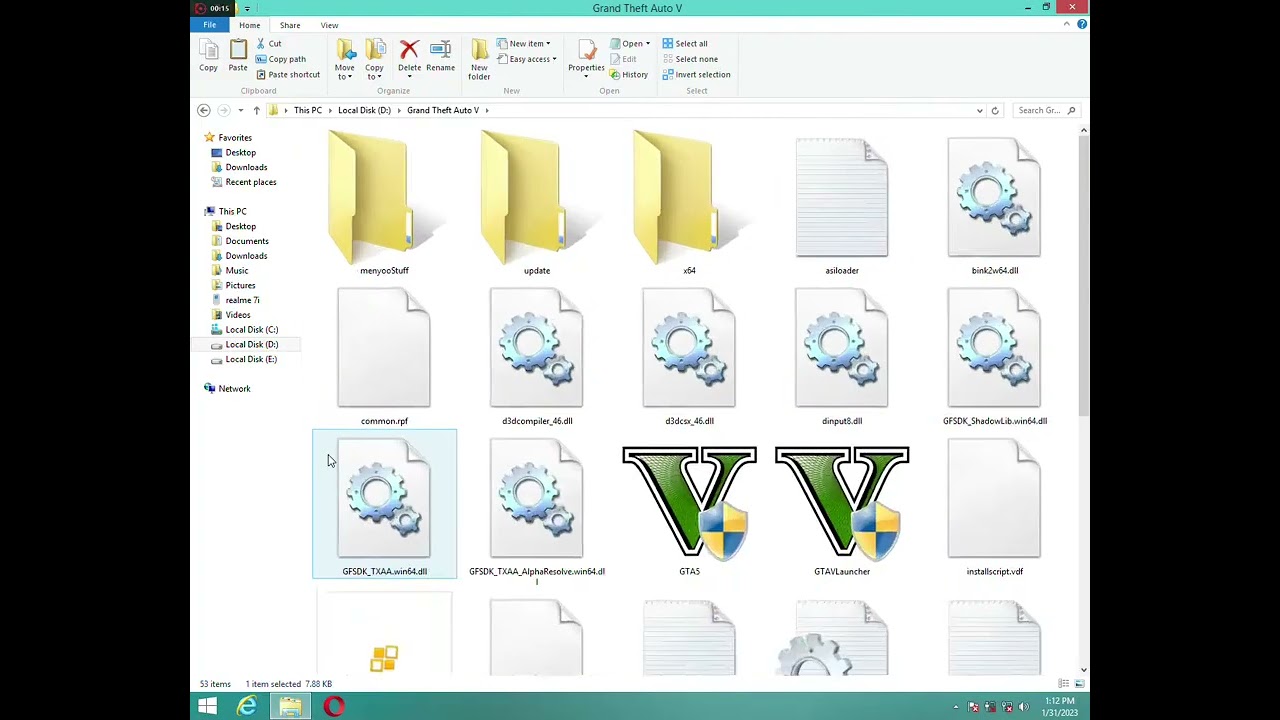Click Paste shortcut in the ribbon

coord(287,75)
